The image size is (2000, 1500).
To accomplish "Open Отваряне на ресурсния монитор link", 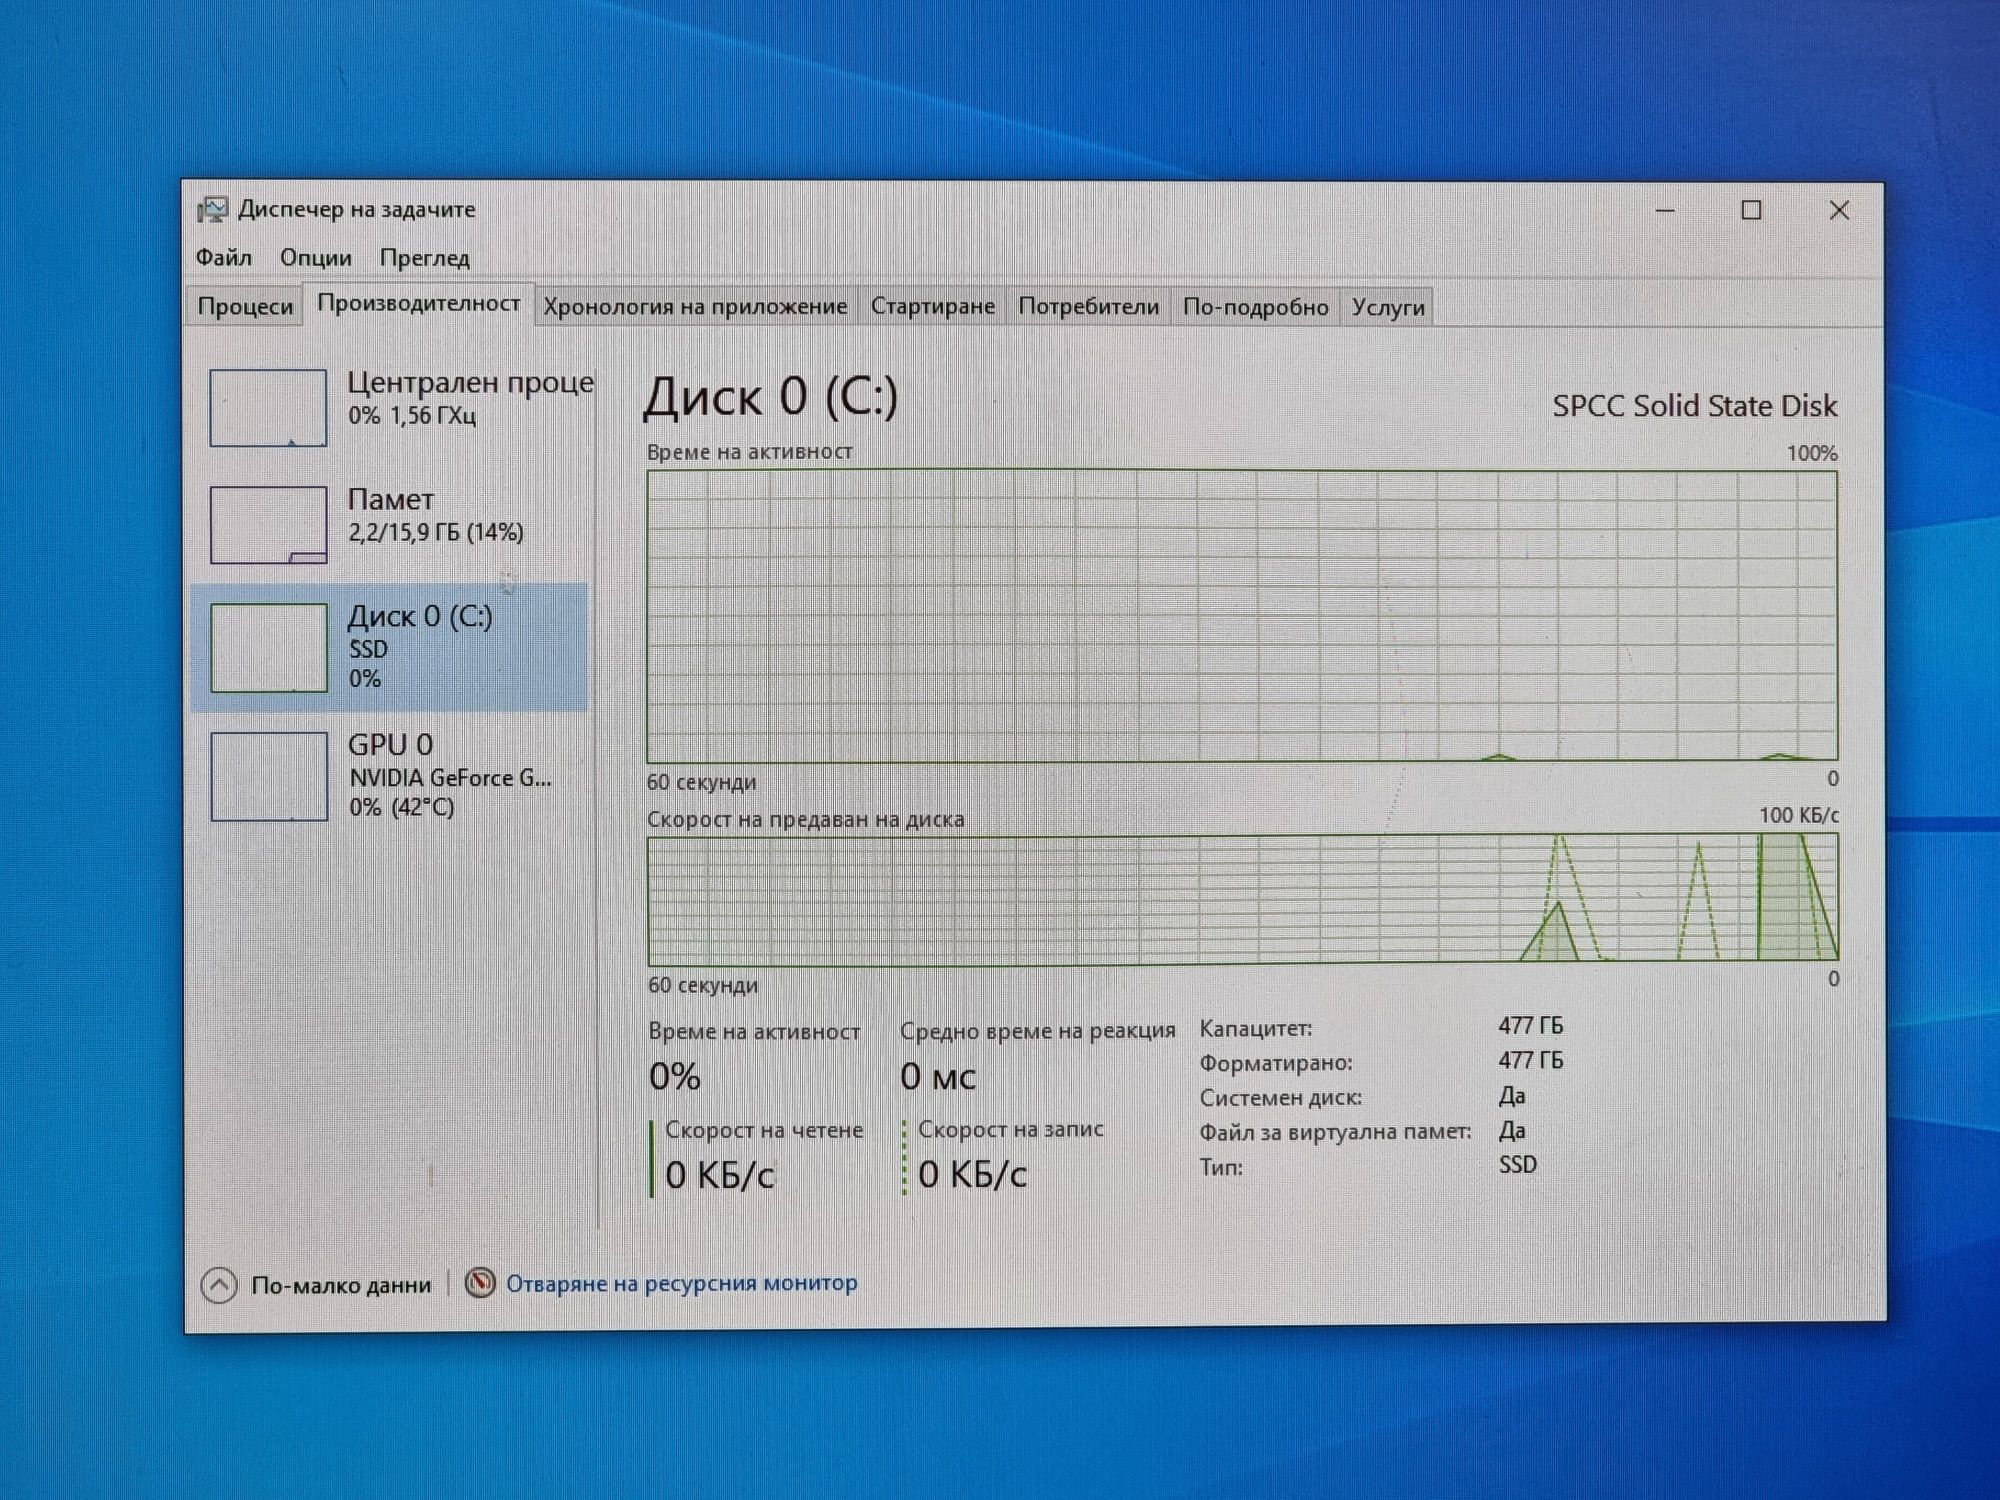I will tap(682, 1283).
